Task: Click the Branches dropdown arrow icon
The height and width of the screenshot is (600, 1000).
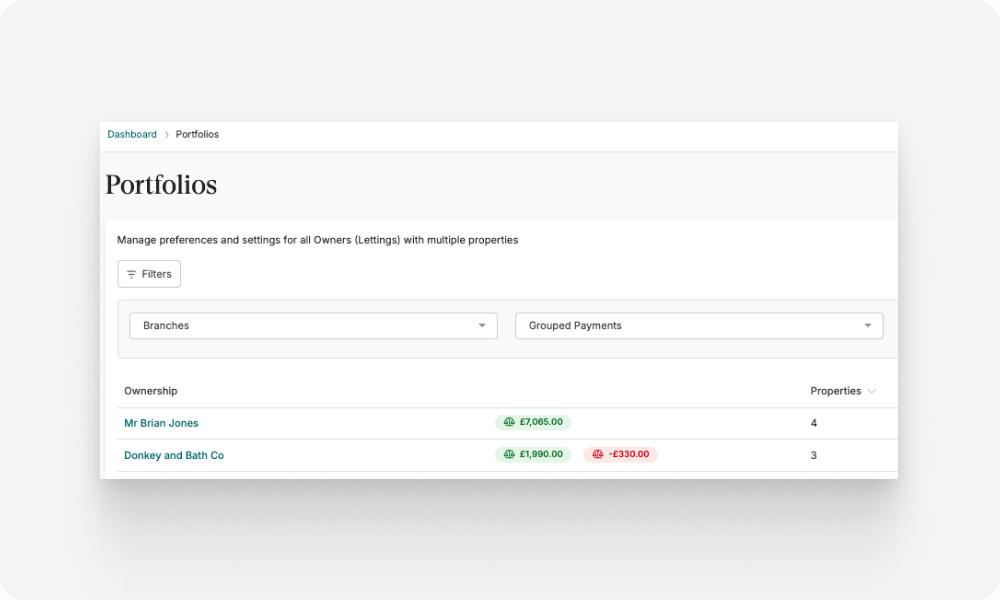Action: coord(484,325)
